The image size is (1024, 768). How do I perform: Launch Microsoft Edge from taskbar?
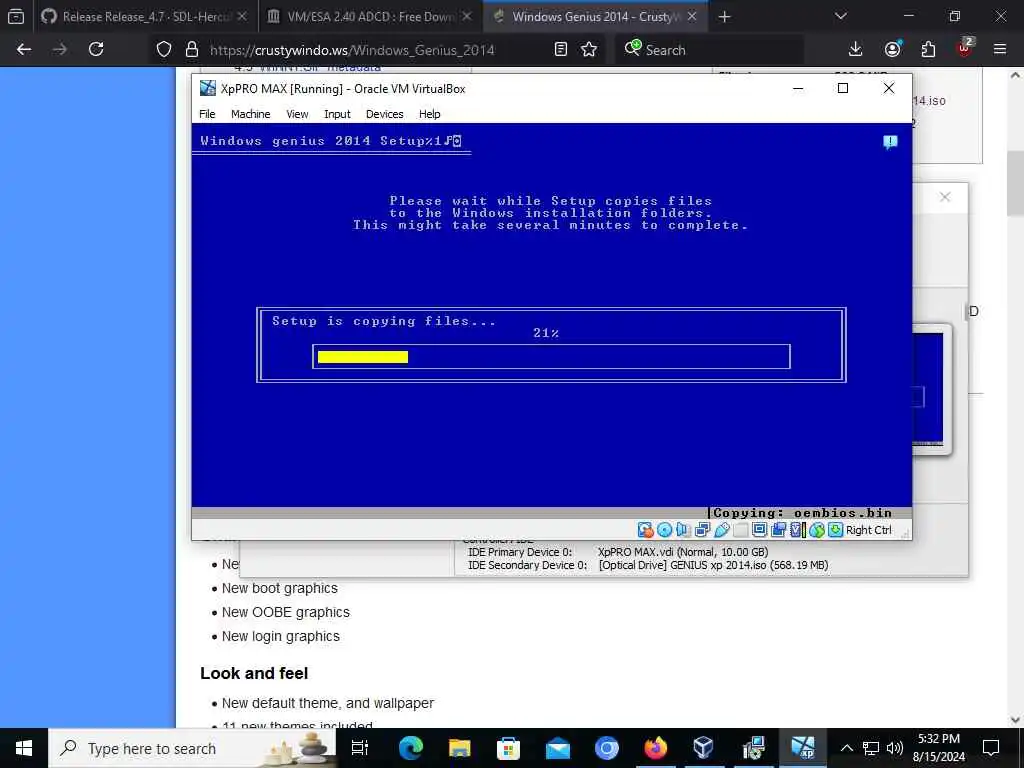[411, 748]
